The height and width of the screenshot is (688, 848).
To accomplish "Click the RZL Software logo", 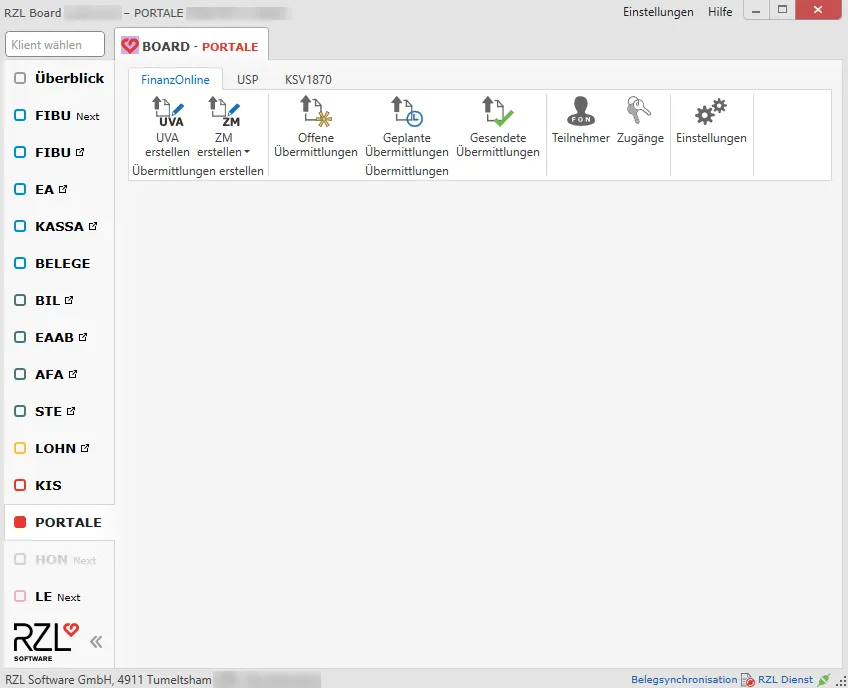I will coord(46,642).
